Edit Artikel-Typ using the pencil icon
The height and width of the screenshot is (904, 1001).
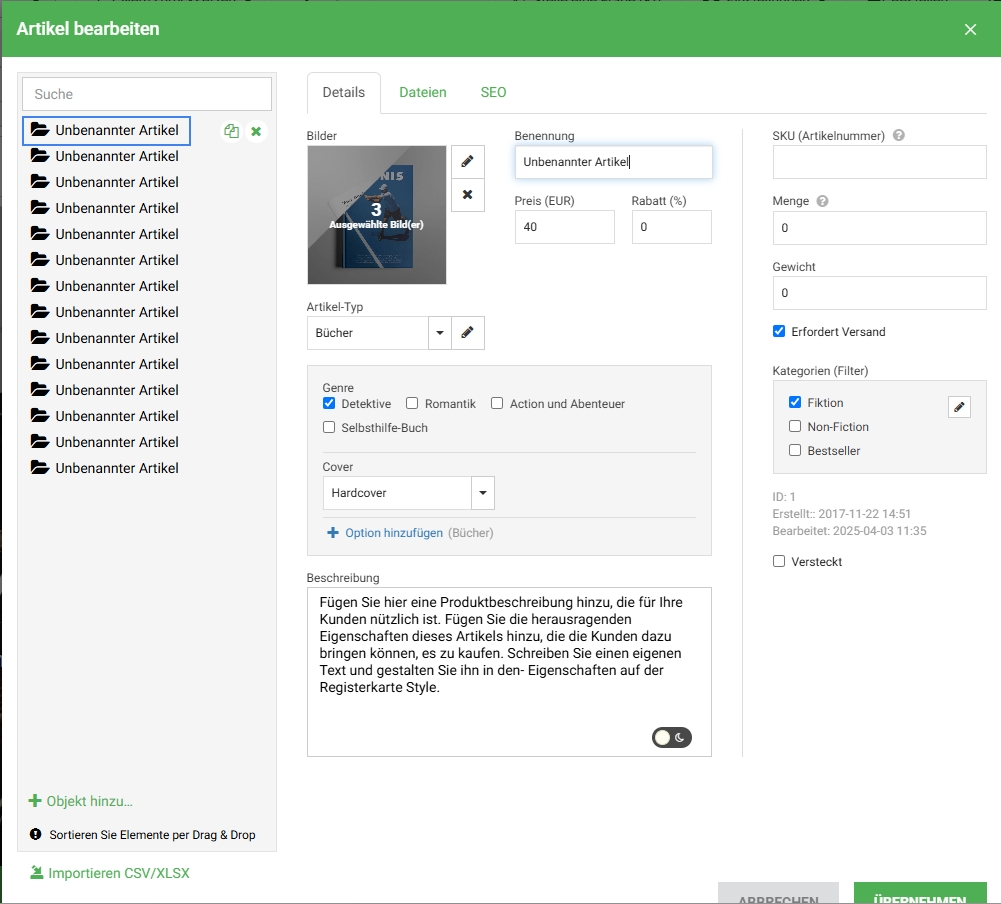(x=467, y=333)
